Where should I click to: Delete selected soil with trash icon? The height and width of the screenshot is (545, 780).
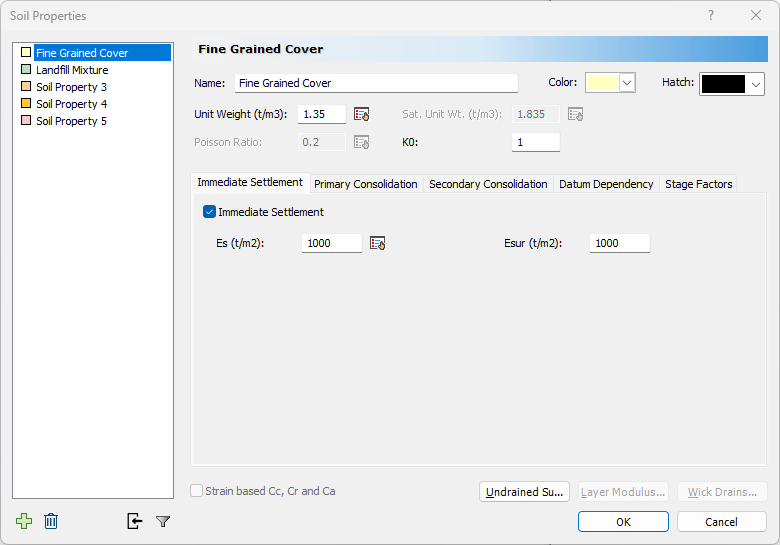coord(51,521)
